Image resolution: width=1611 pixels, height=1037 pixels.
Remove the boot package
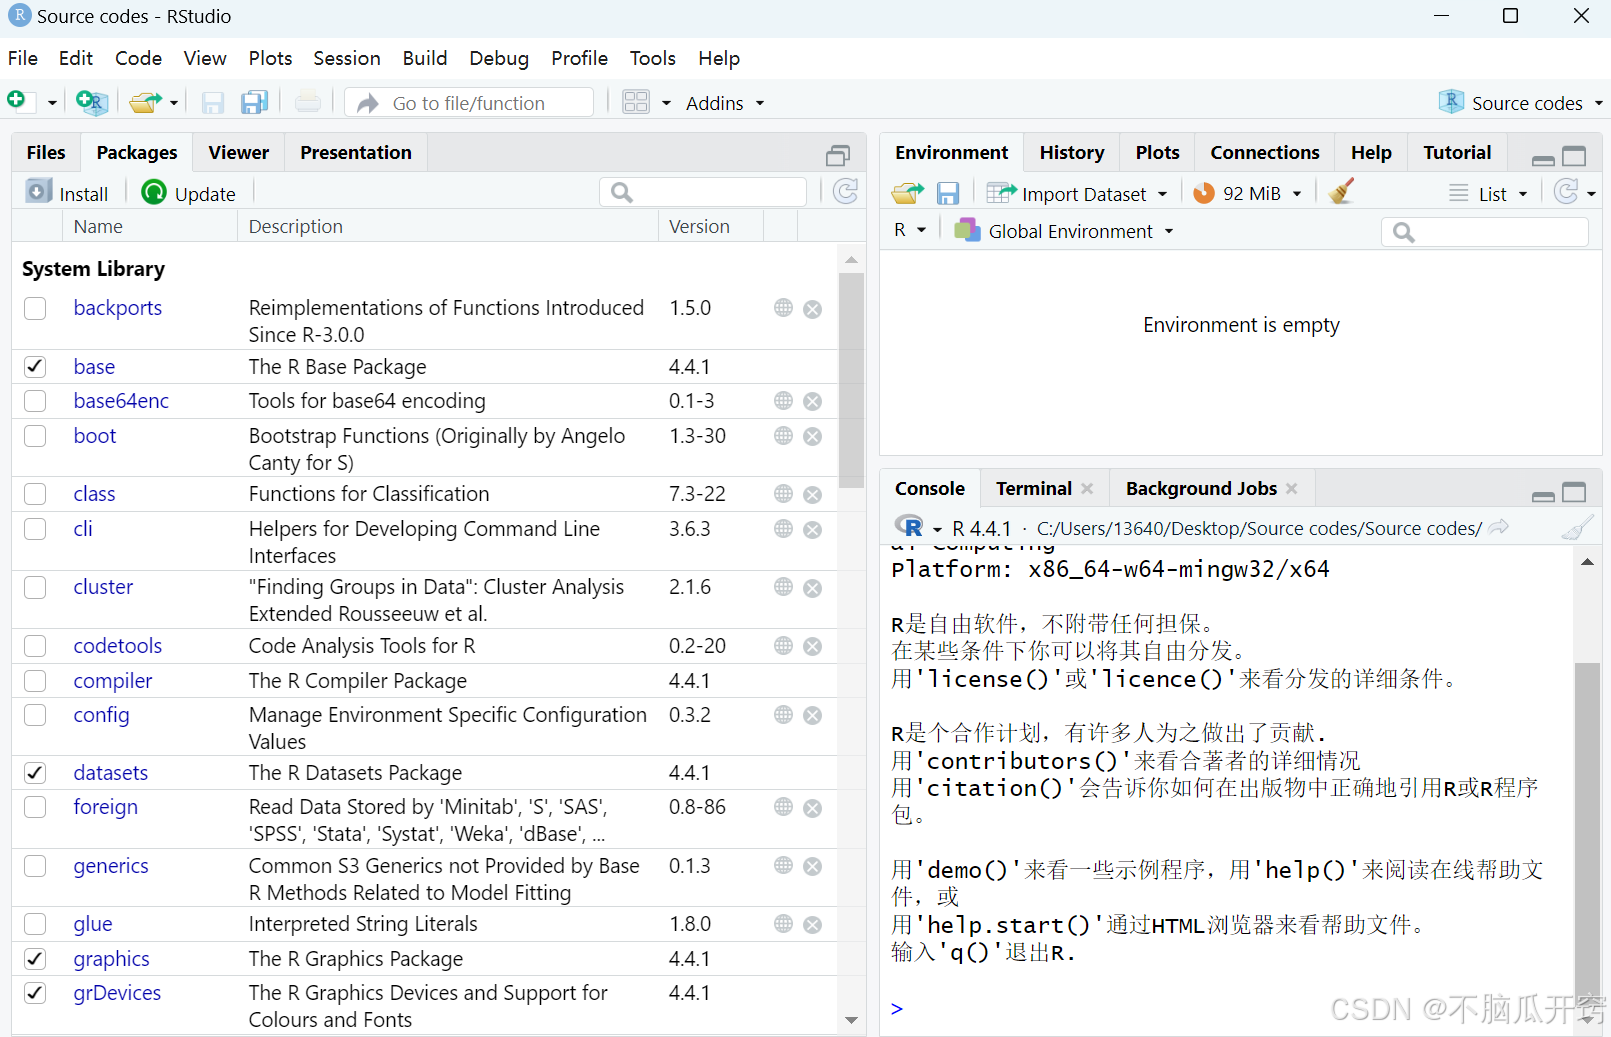[x=813, y=437]
